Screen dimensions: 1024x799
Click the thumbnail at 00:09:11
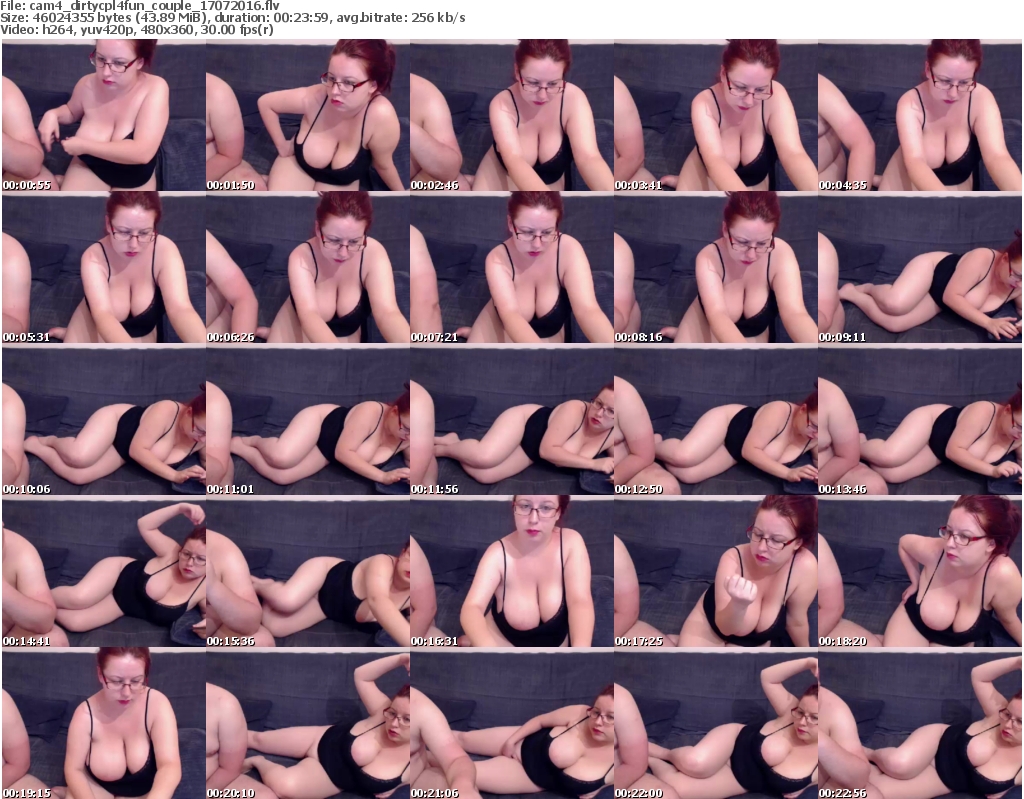pyautogui.click(x=920, y=267)
